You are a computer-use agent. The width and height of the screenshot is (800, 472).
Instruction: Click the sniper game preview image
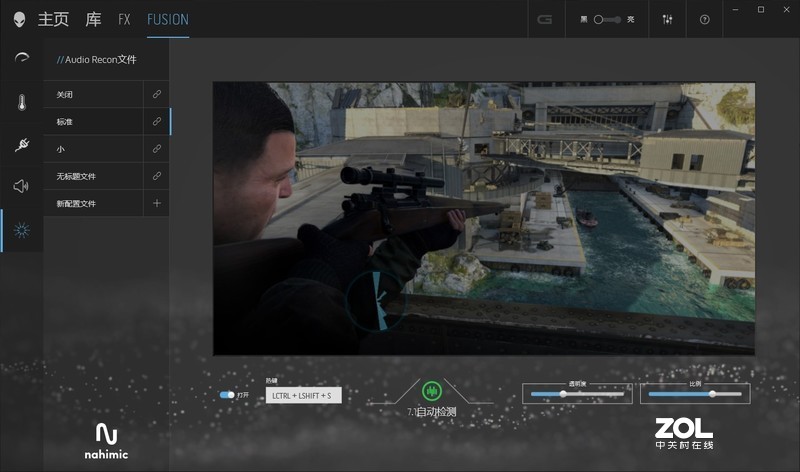click(x=484, y=218)
